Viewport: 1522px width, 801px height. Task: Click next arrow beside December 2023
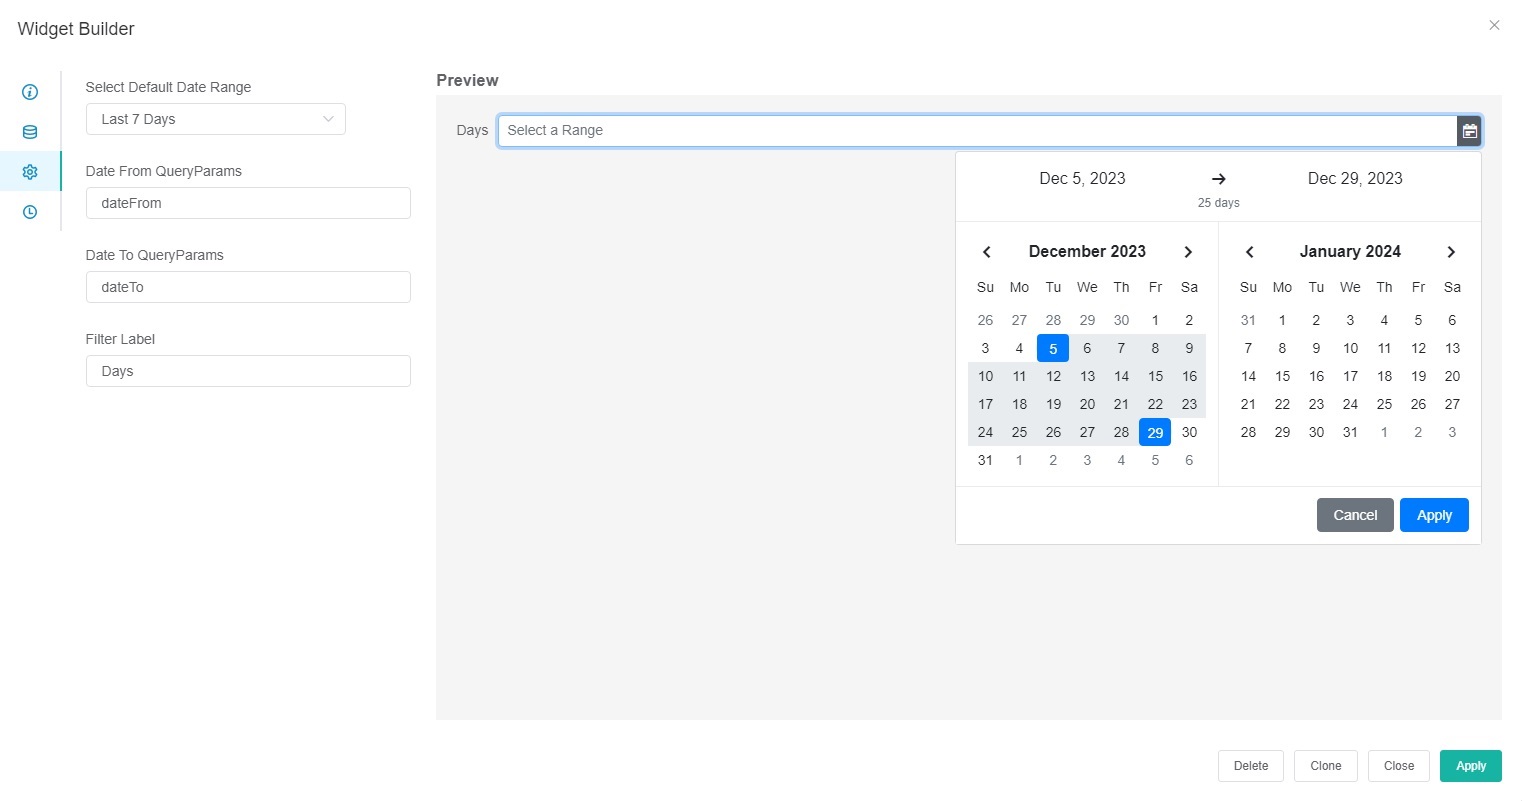click(x=1188, y=252)
